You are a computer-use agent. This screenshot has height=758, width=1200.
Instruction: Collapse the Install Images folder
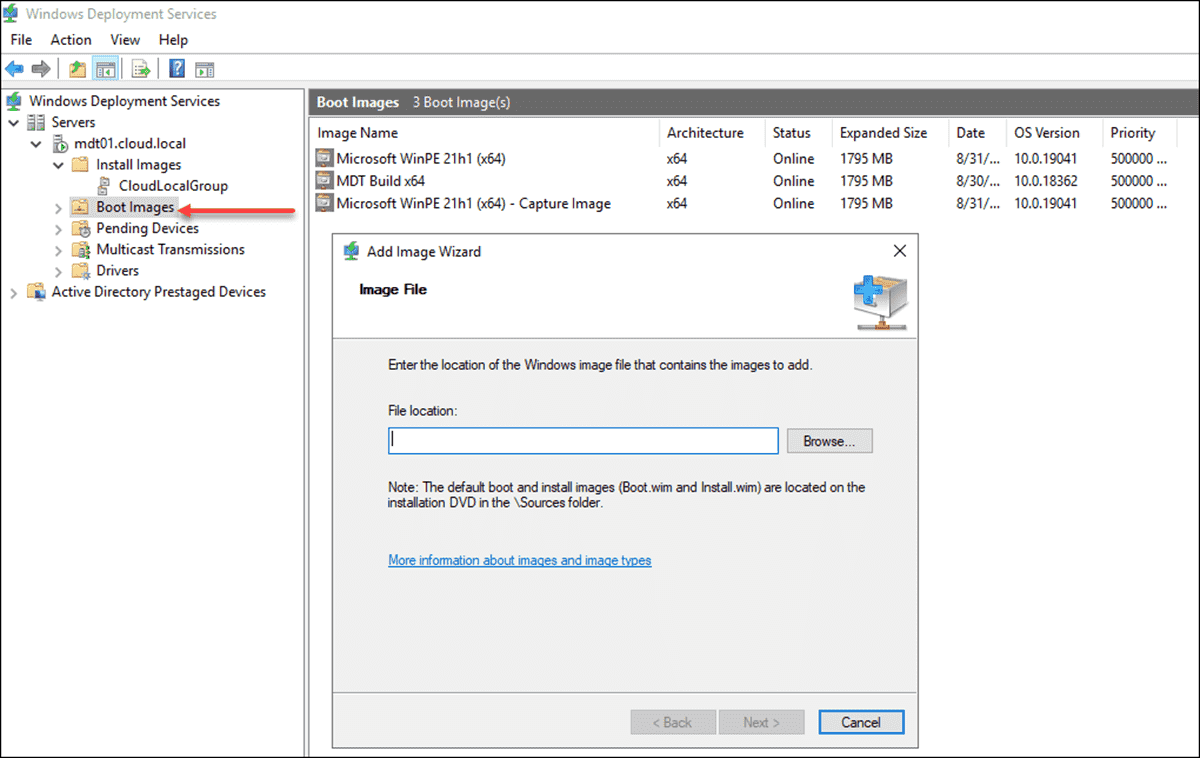(x=58, y=165)
